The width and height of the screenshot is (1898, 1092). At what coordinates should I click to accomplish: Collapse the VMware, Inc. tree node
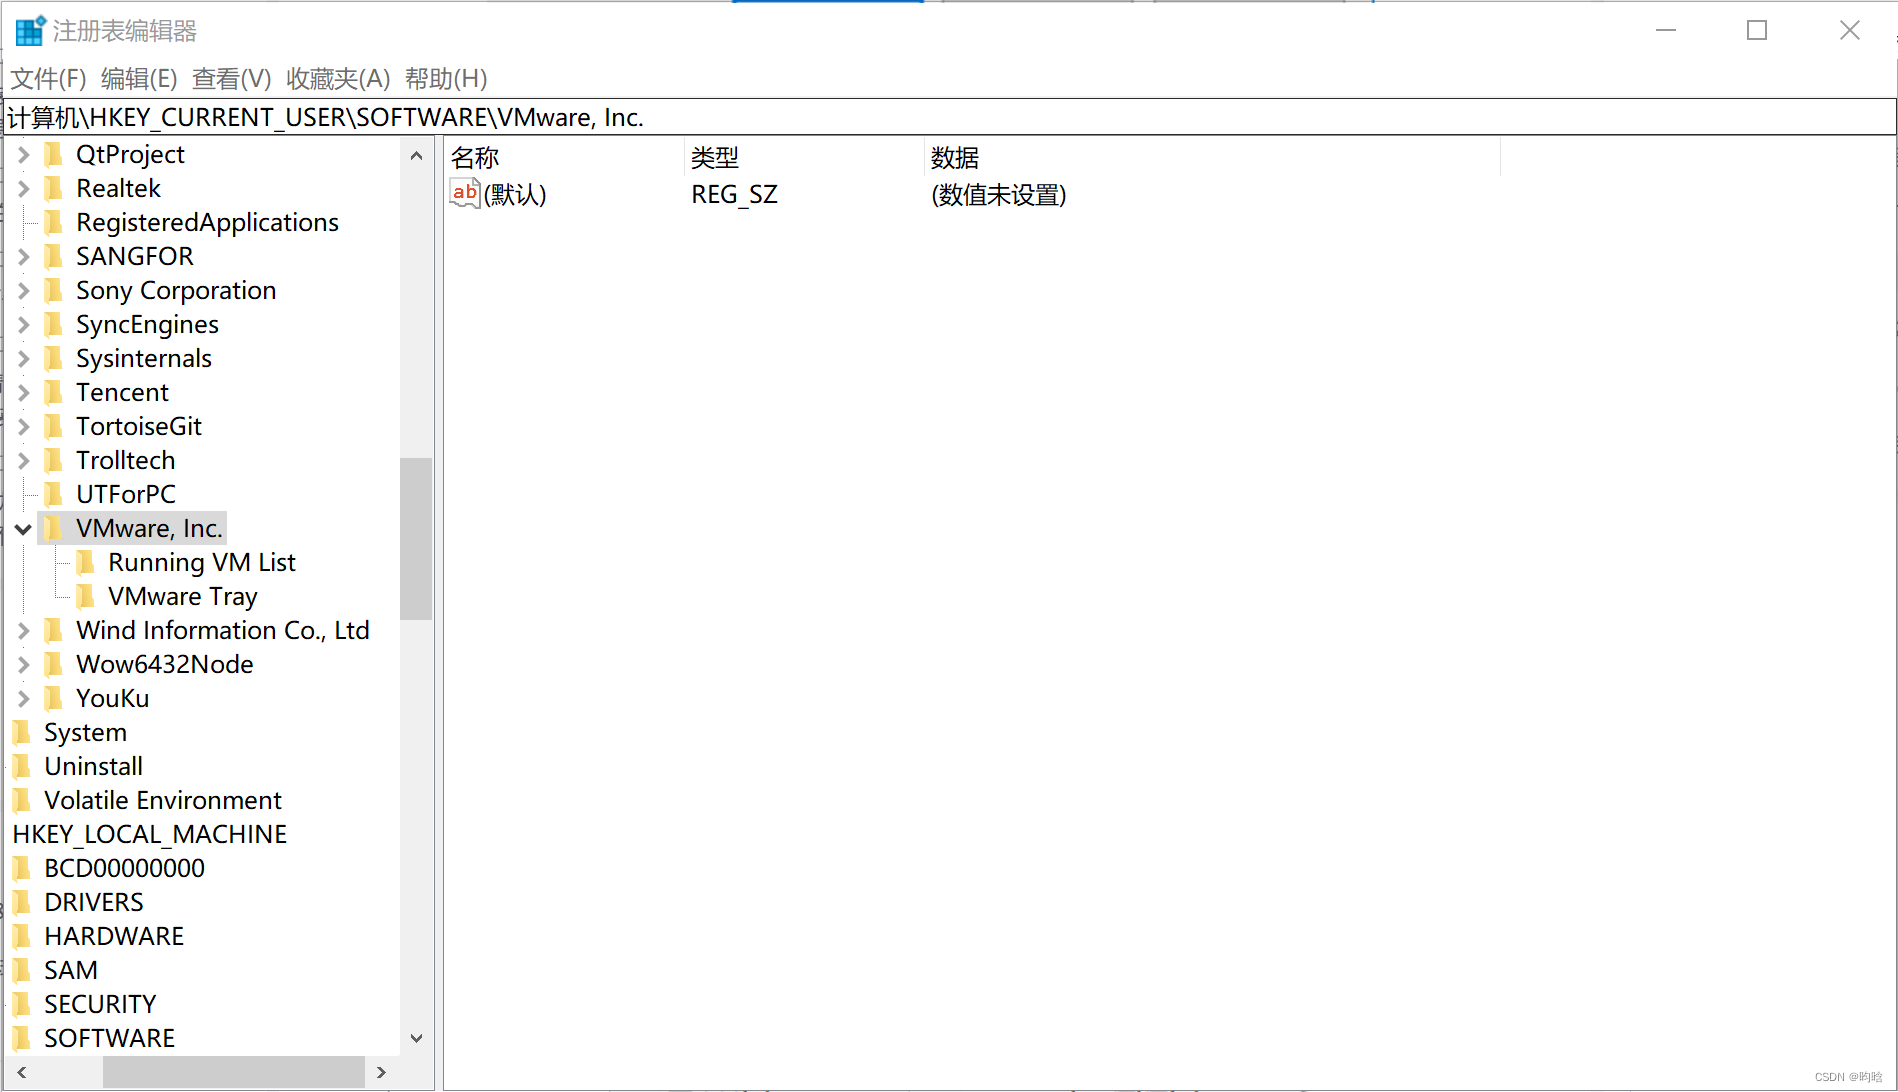pos(22,528)
